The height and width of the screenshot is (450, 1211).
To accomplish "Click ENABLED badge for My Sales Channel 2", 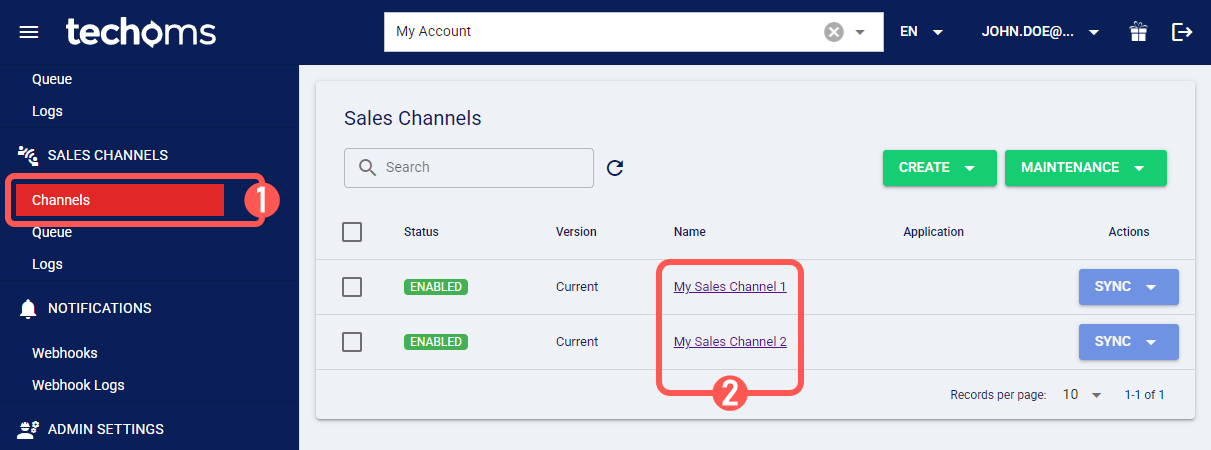I will pyautogui.click(x=436, y=342).
